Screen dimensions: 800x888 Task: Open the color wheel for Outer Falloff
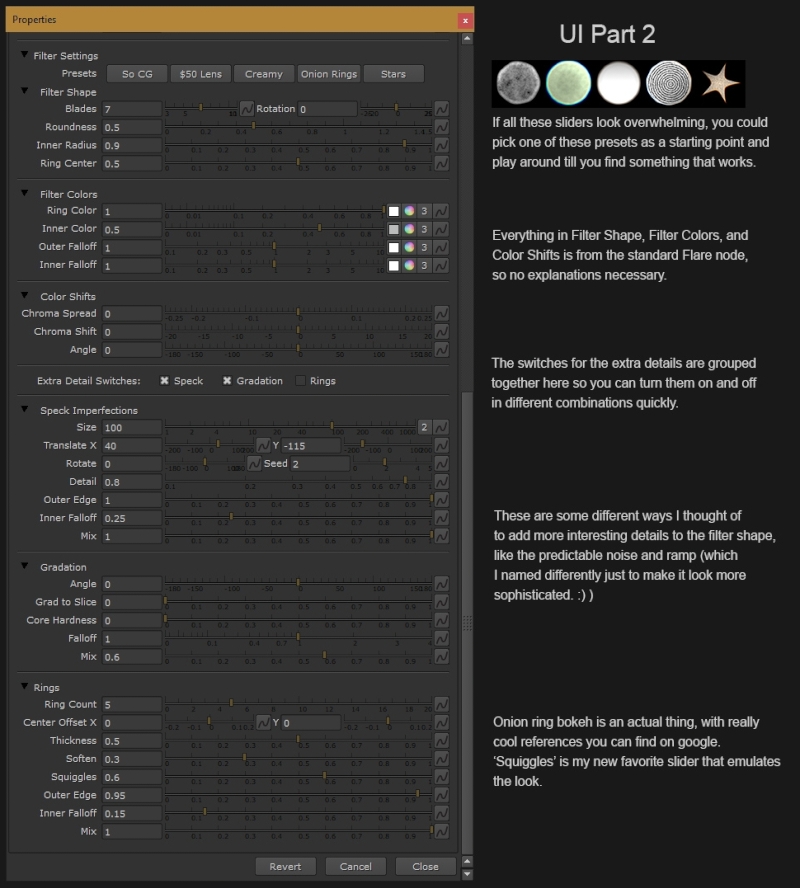pyautogui.click(x=409, y=247)
